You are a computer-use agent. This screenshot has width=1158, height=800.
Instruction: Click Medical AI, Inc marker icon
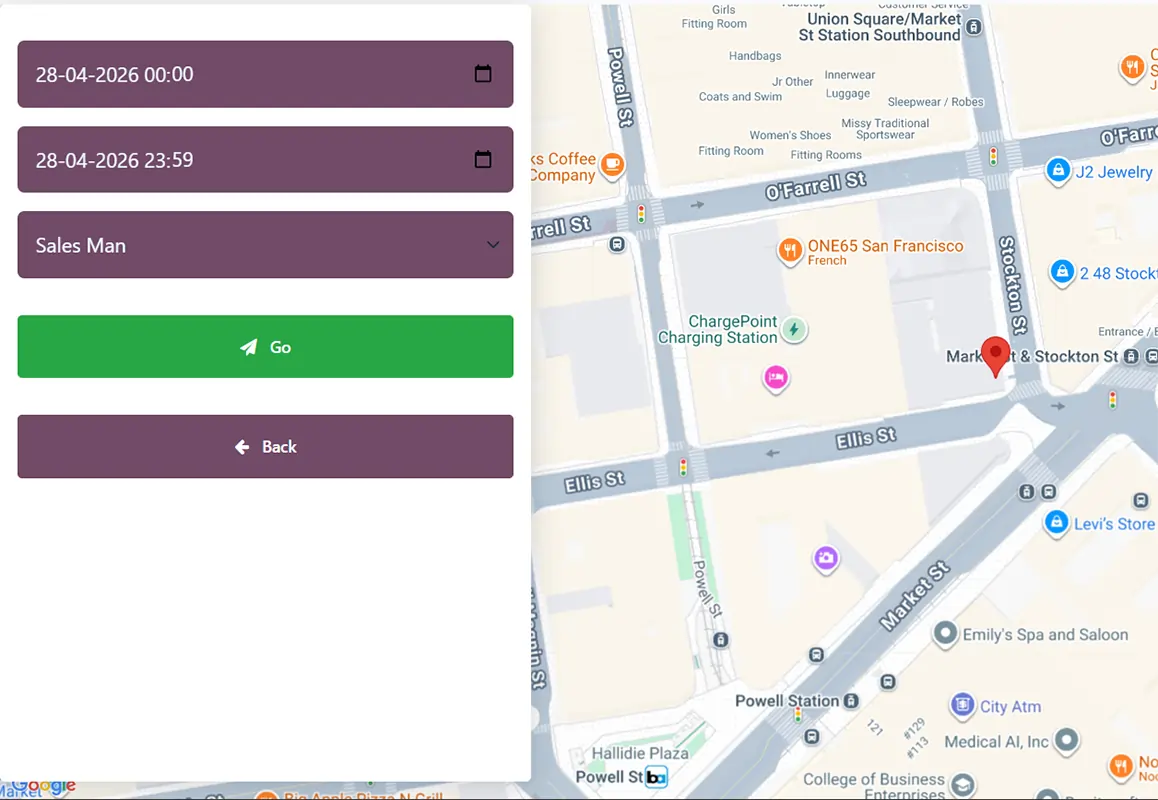coord(1066,739)
